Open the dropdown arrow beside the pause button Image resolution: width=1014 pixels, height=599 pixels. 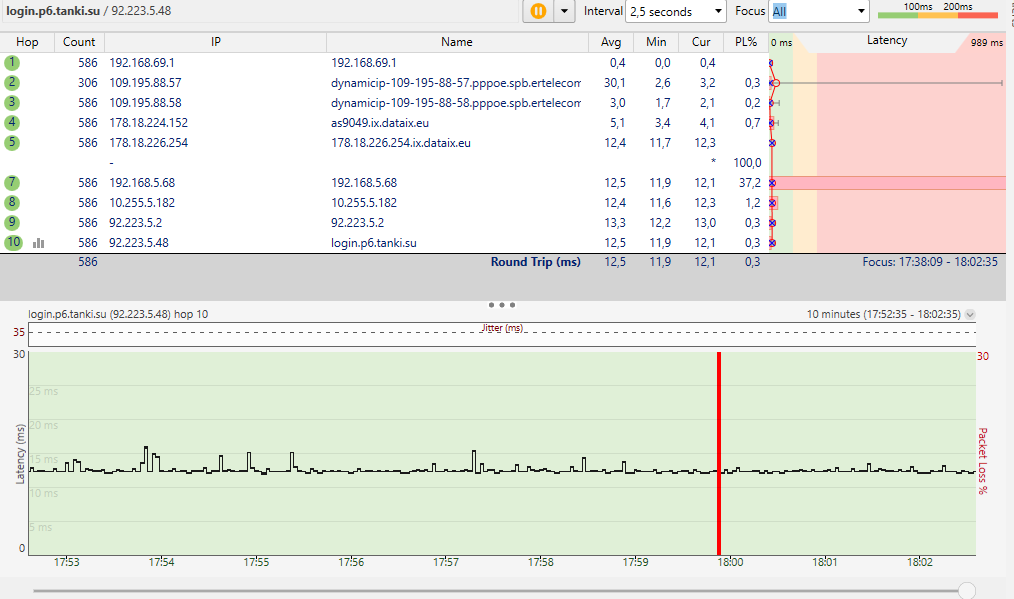pos(564,11)
